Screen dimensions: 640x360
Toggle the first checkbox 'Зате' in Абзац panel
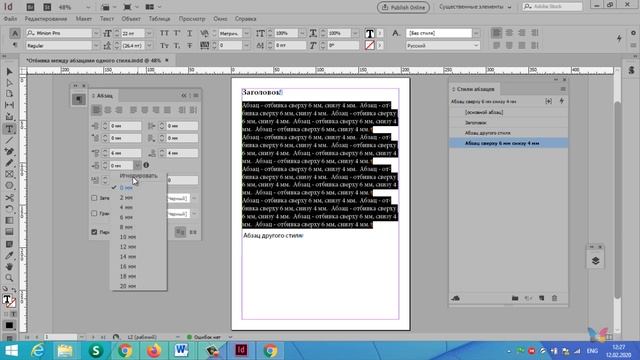pyautogui.click(x=94, y=198)
